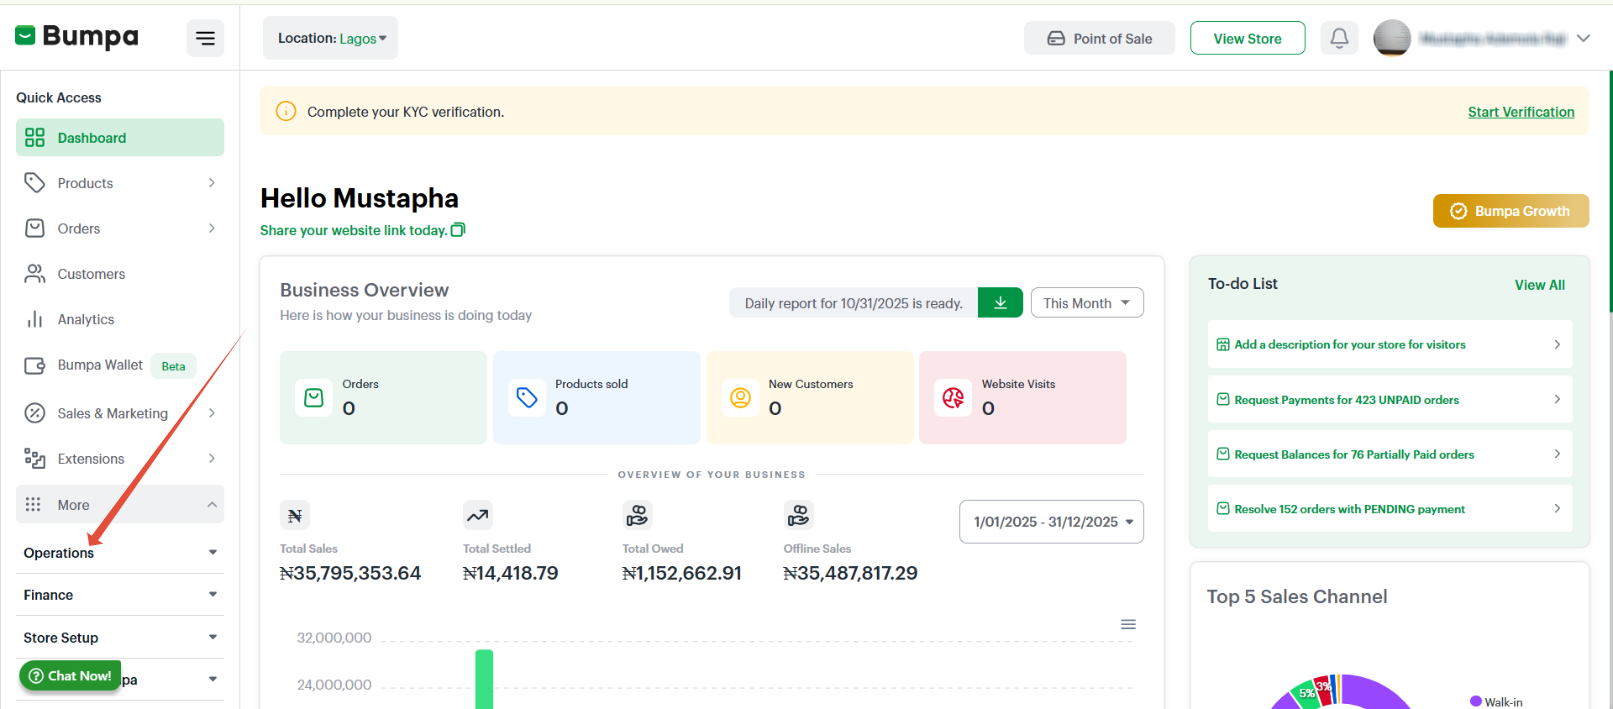
Task: Click the Orders bag sidebar icon
Action: click(x=35, y=228)
